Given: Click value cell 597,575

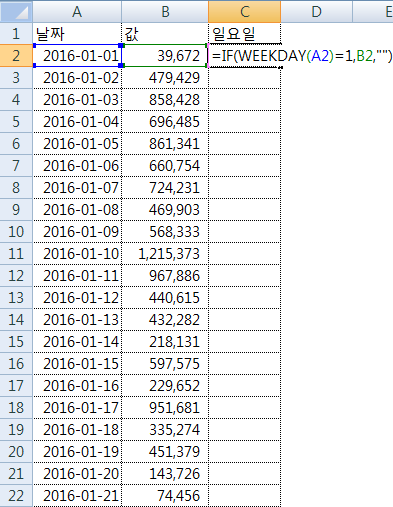Looking at the screenshot, I should (x=165, y=364).
